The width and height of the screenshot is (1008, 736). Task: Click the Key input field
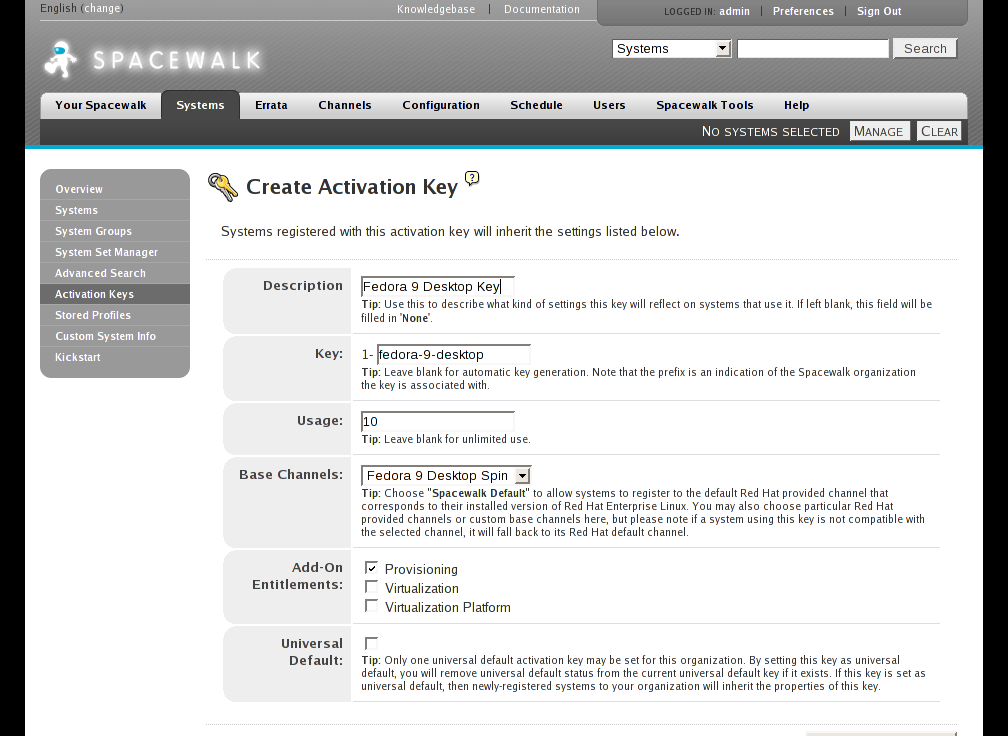[x=454, y=354]
